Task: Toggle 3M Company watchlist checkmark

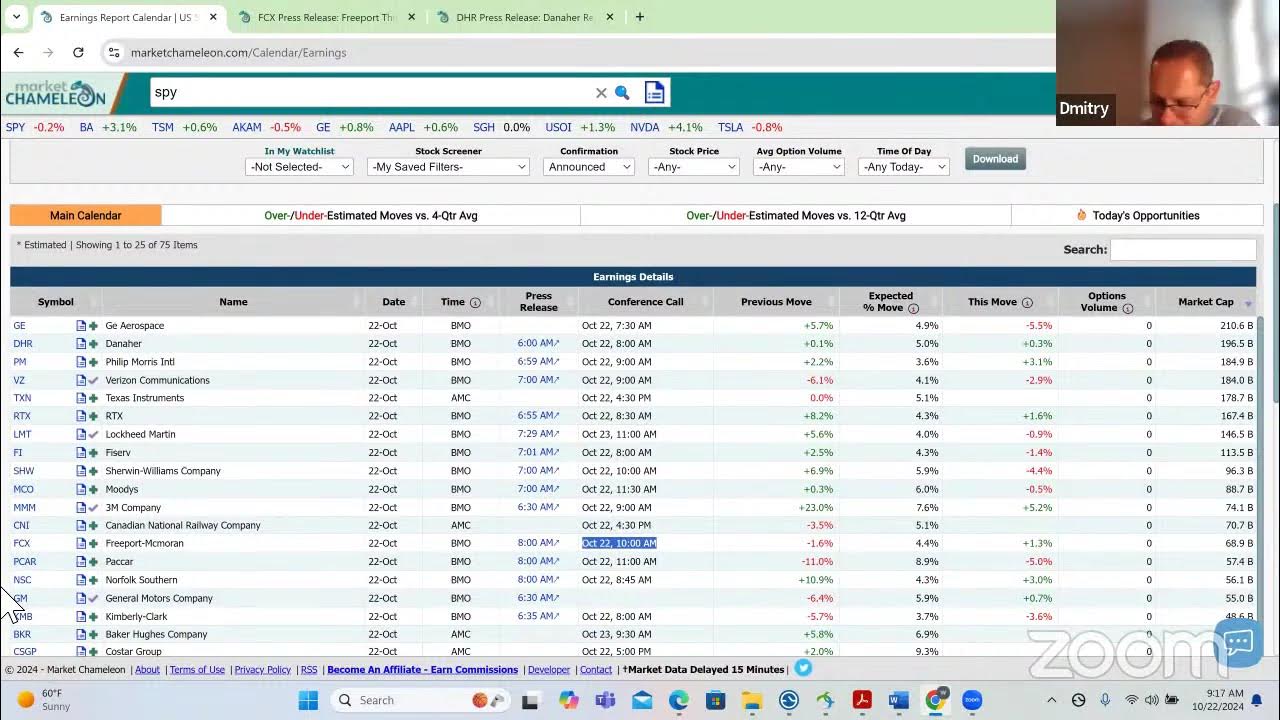Action: tap(93, 508)
